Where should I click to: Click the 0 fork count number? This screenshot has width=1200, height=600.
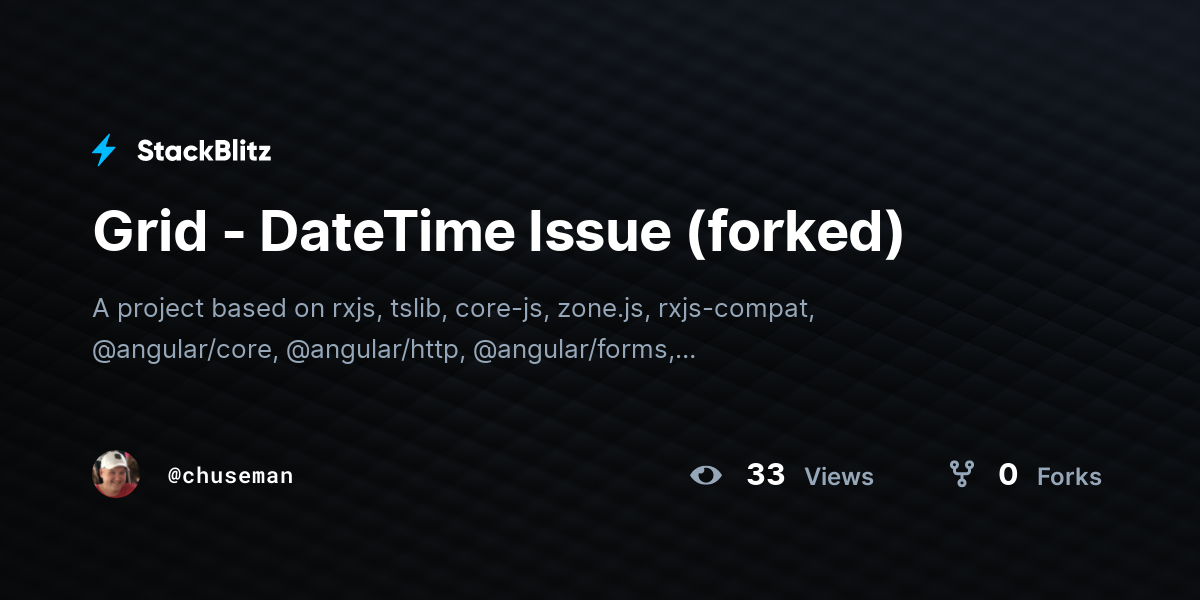1008,475
